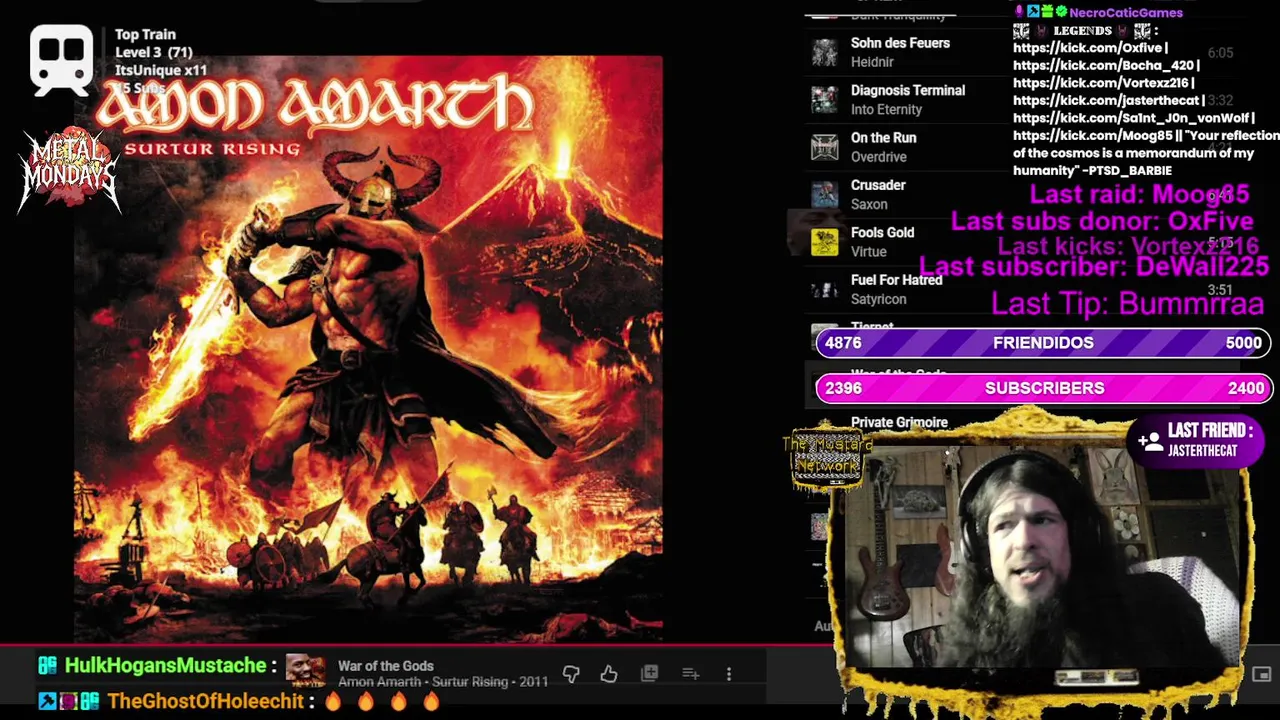
Task: Play queue track Fuel For Hatred
Action: click(x=896, y=280)
